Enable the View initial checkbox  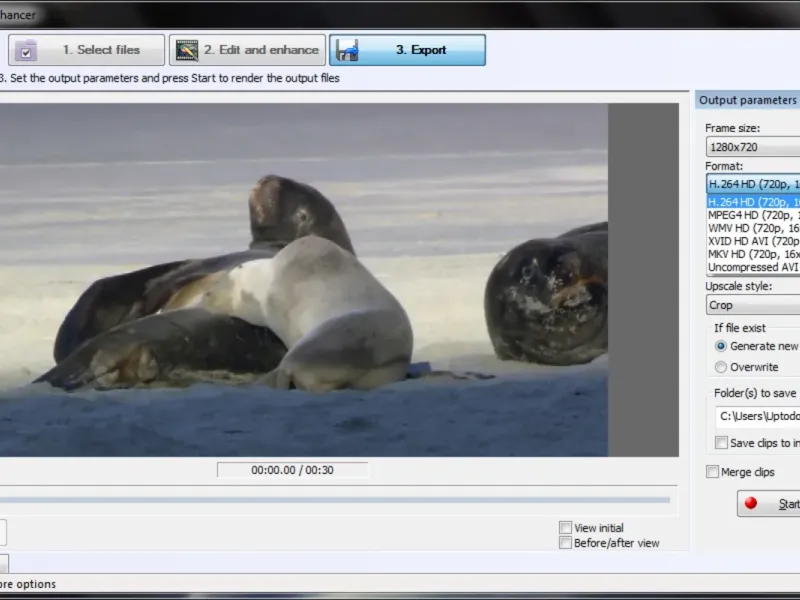pyautogui.click(x=566, y=528)
